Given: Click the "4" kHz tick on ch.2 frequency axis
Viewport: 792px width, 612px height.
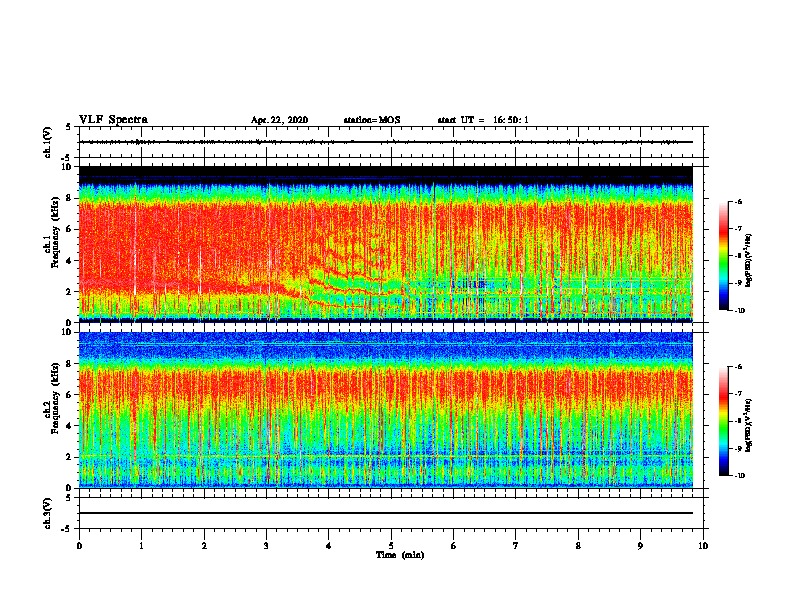Looking at the screenshot, I should pyautogui.click(x=70, y=426).
